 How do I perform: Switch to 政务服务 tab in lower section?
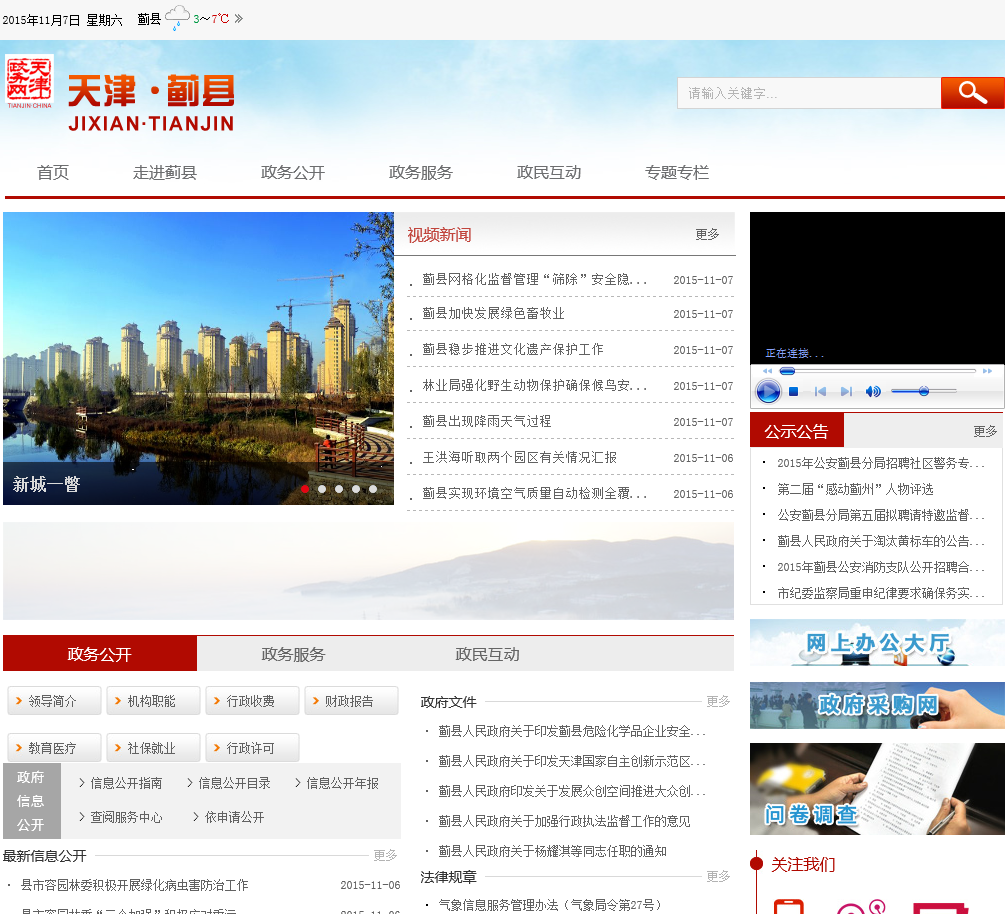294,654
